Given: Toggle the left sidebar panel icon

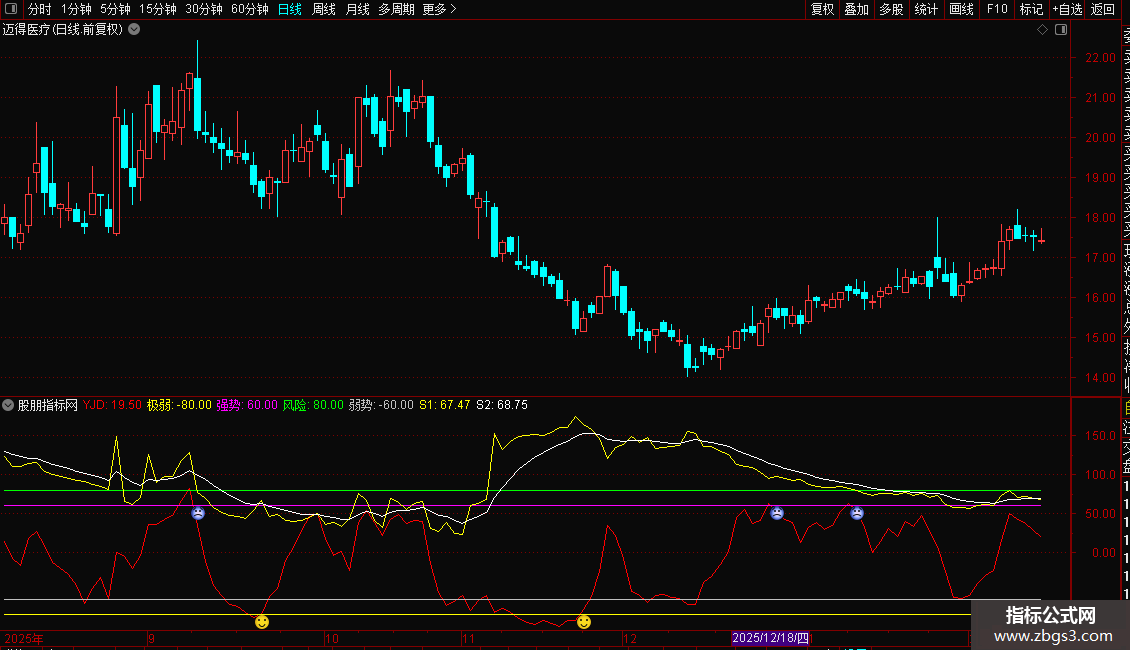Looking at the screenshot, I should tap(10, 9).
